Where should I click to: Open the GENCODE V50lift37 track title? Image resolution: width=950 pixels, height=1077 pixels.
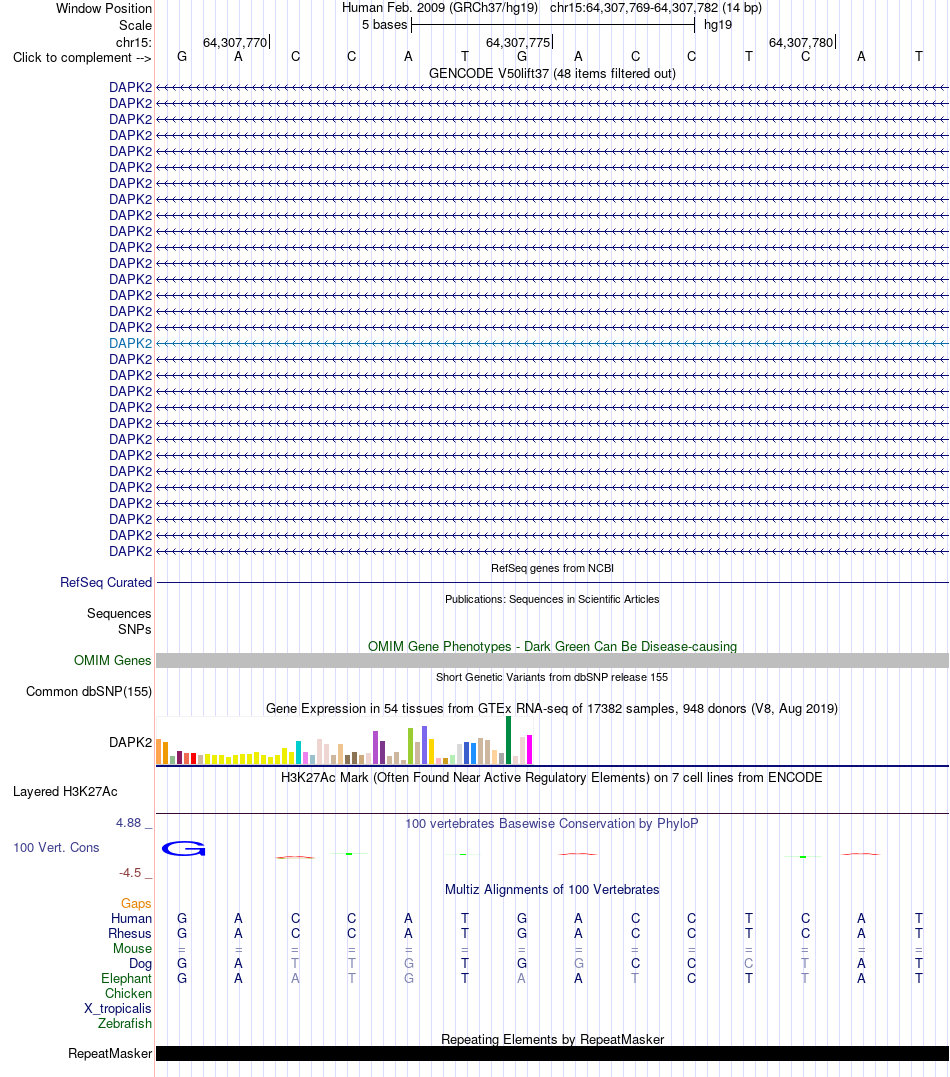pyautogui.click(x=552, y=73)
